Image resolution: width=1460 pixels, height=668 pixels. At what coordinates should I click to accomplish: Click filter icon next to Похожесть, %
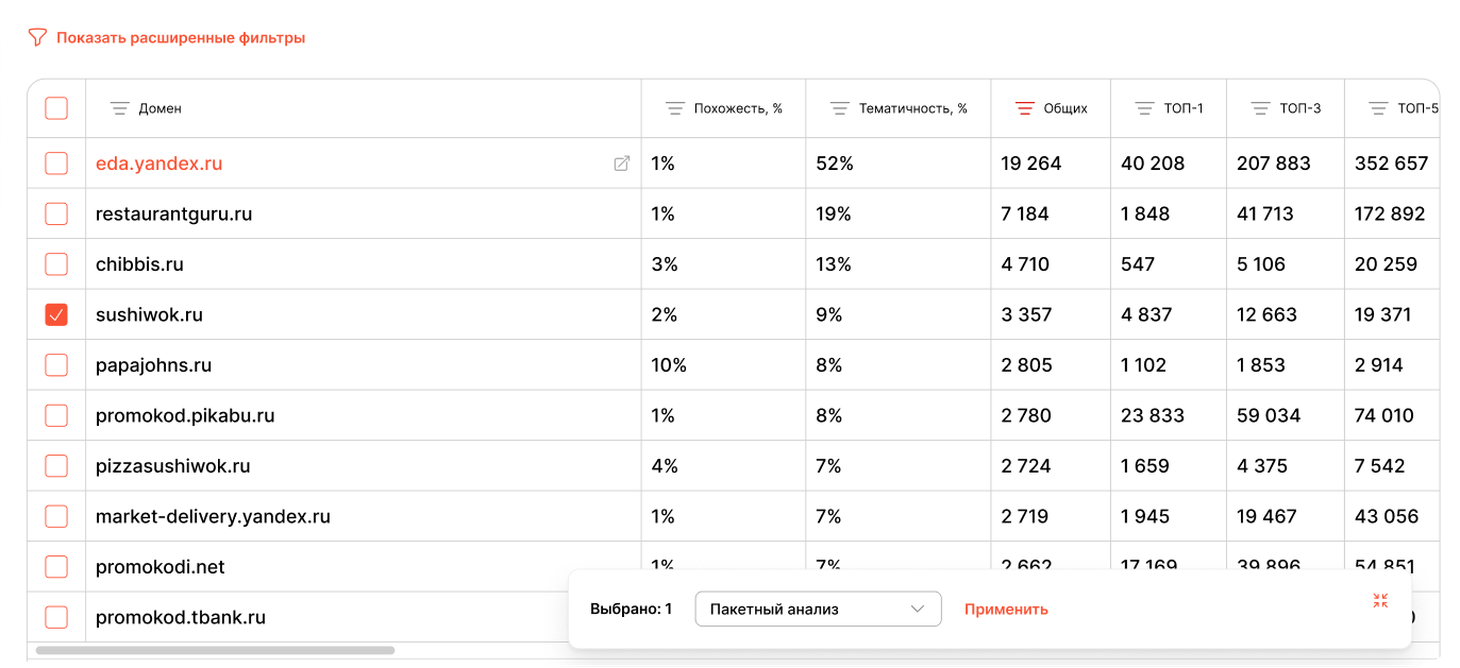pyautogui.click(x=675, y=108)
